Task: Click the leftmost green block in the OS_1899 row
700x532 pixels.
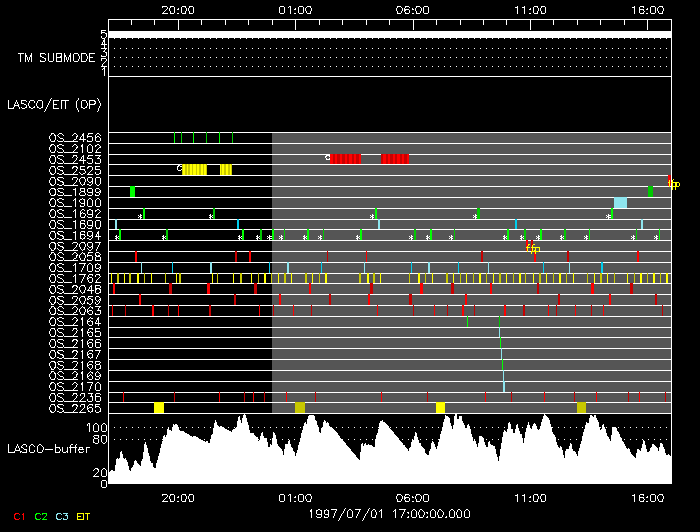Action: [132, 192]
